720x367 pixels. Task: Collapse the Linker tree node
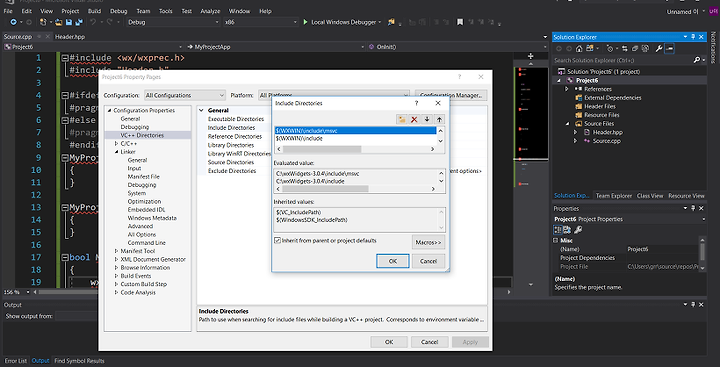(x=117, y=152)
